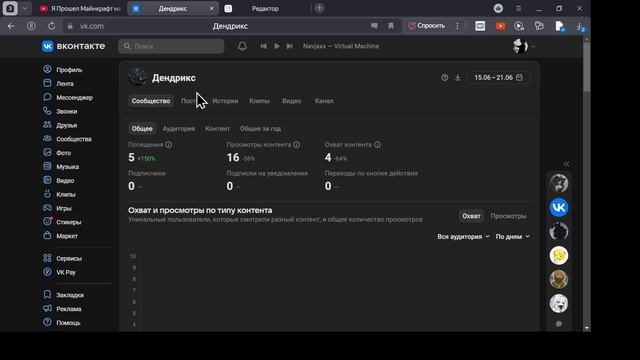Open Сообщества communities list
The width and height of the screenshot is (640, 360).
coord(67,139)
